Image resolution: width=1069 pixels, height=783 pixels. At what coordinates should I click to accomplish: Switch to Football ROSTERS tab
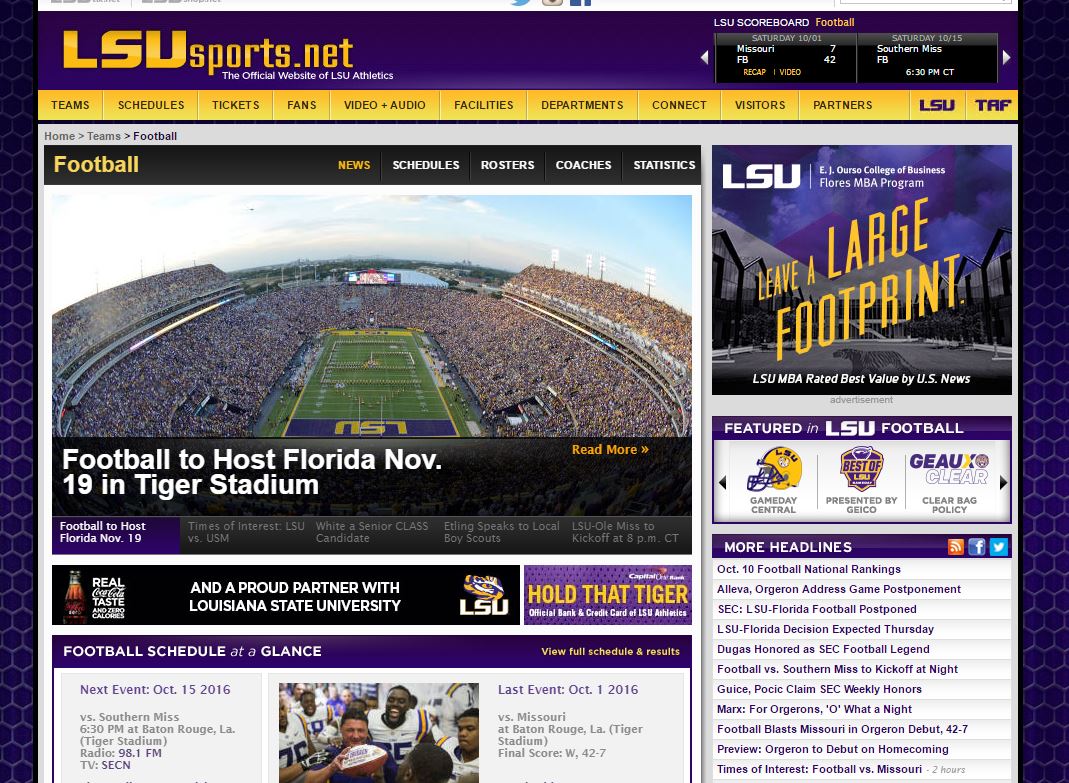click(507, 165)
